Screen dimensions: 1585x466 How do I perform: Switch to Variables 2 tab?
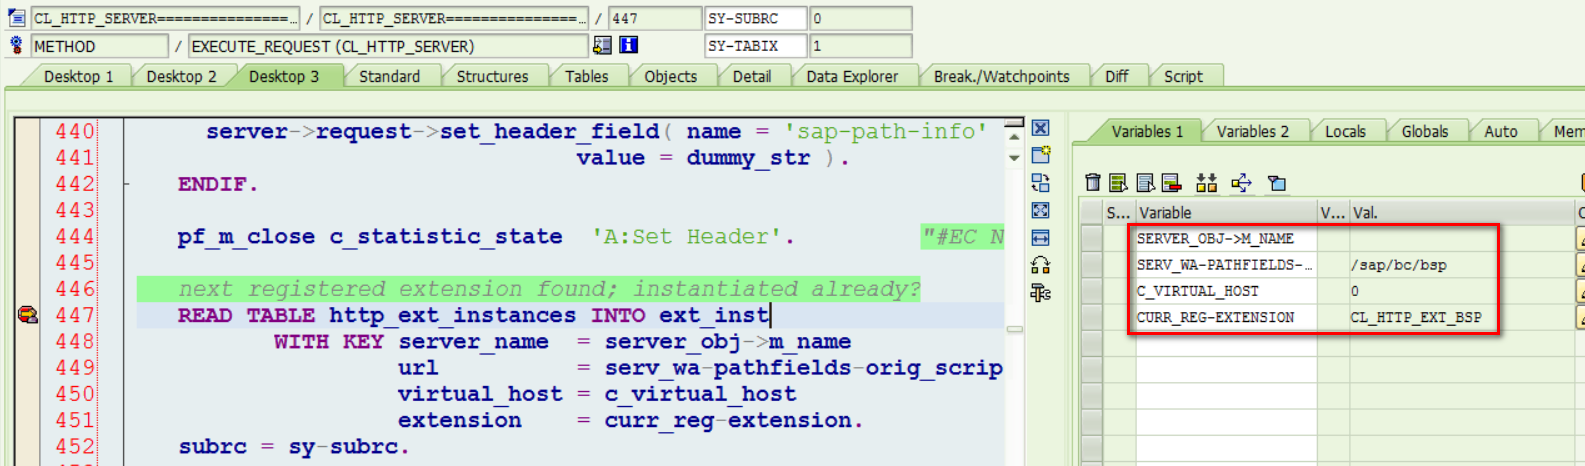pyautogui.click(x=1252, y=131)
